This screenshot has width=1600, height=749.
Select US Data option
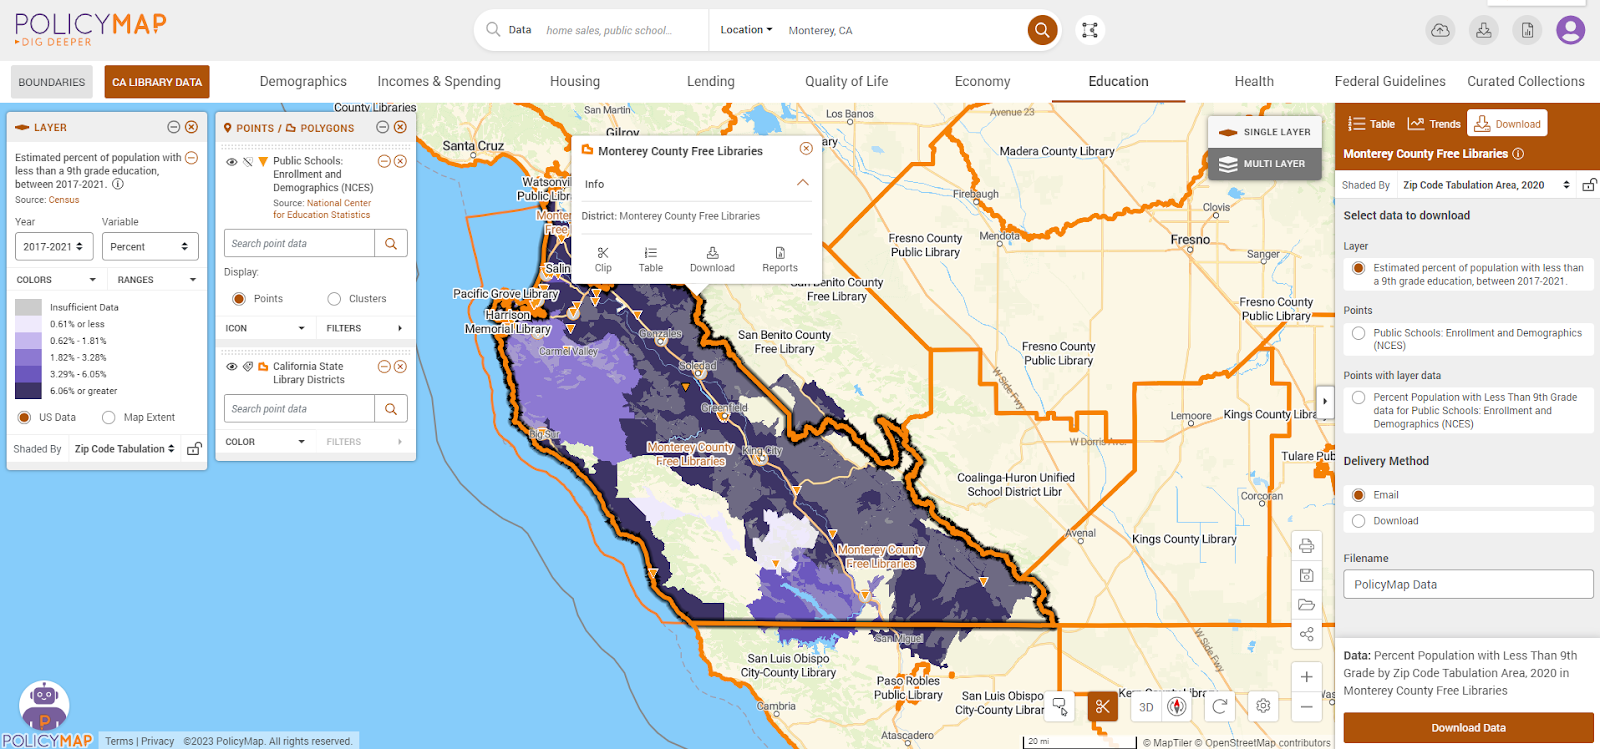24,417
